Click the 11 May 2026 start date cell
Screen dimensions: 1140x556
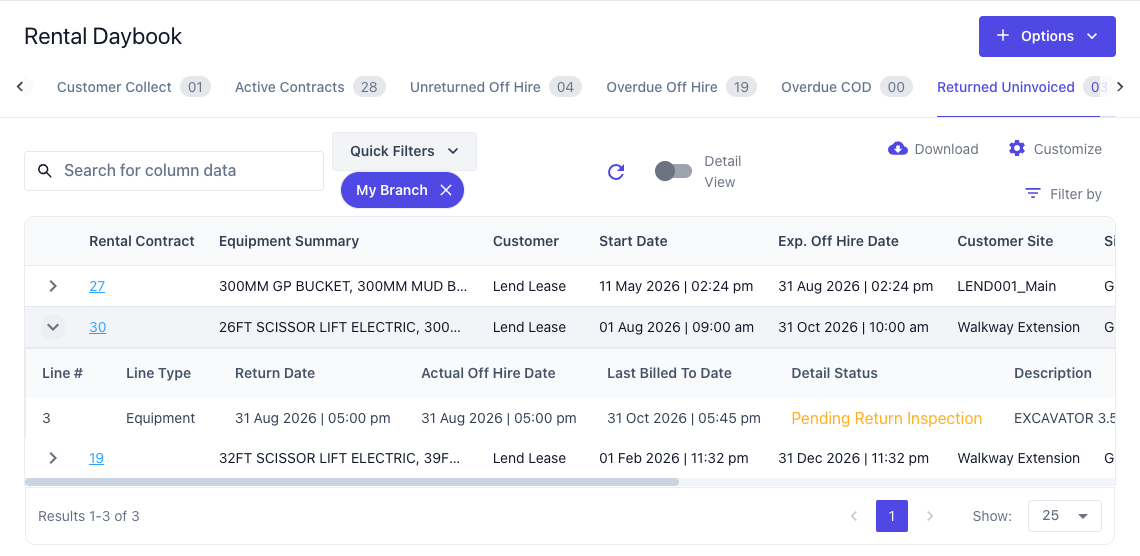676,286
